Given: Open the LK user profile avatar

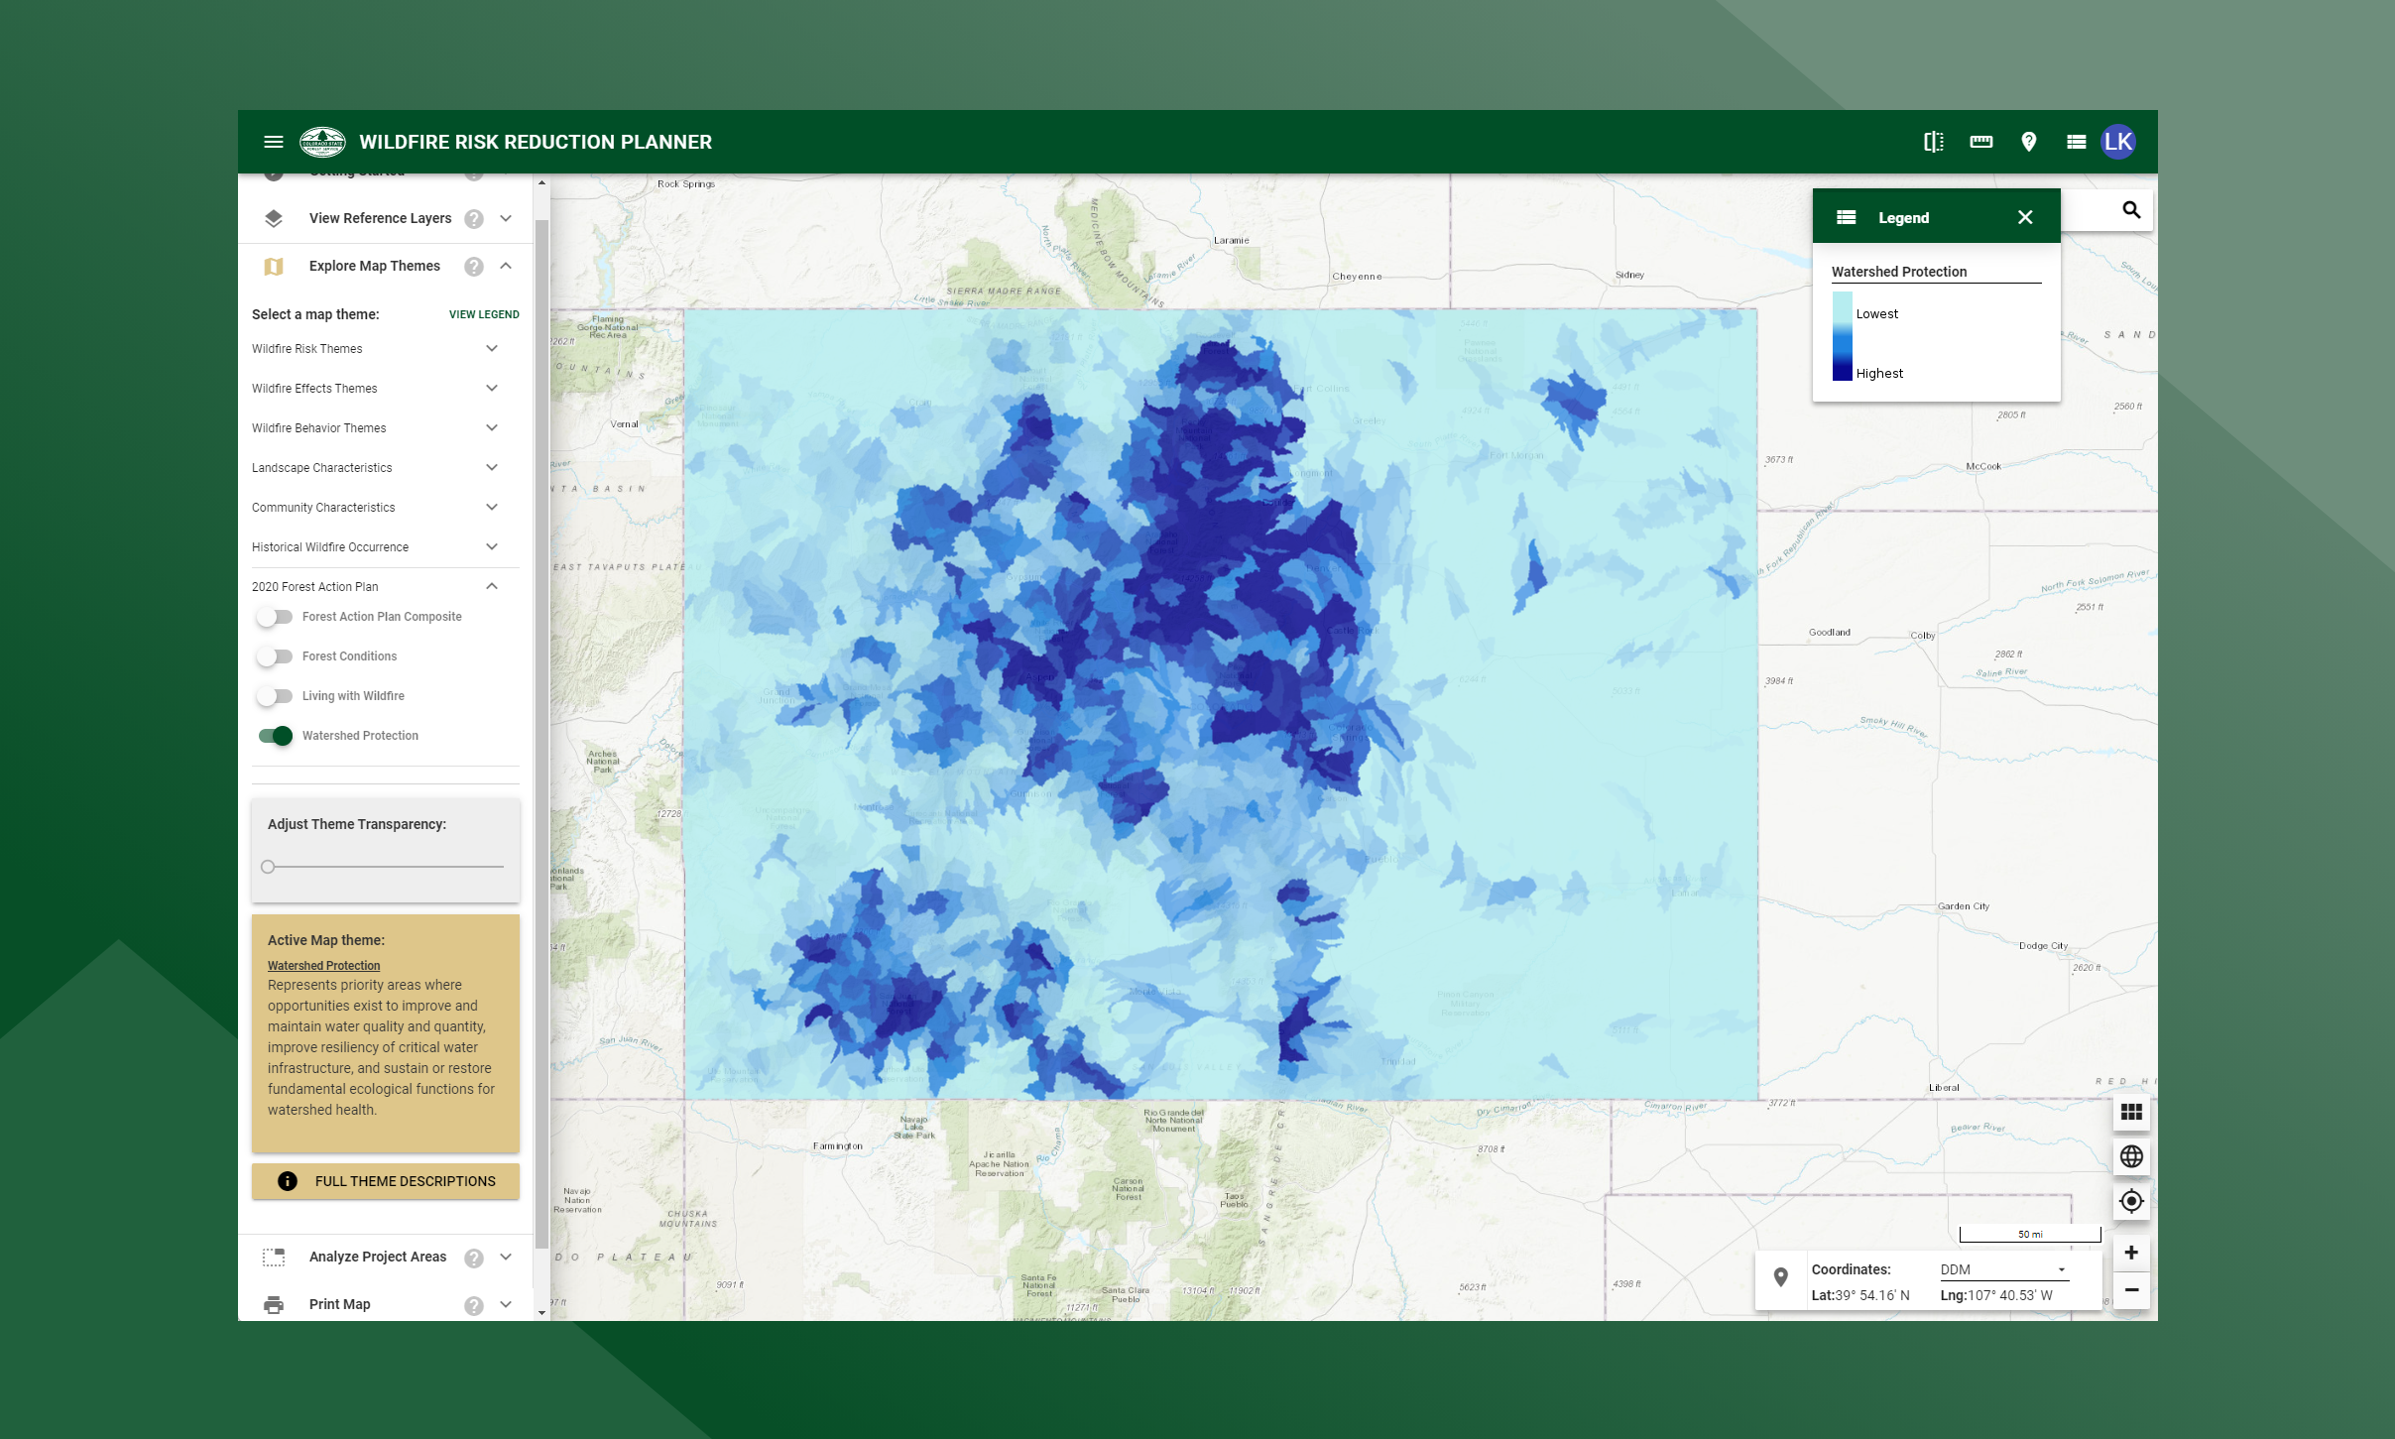Looking at the screenshot, I should 2118,142.
